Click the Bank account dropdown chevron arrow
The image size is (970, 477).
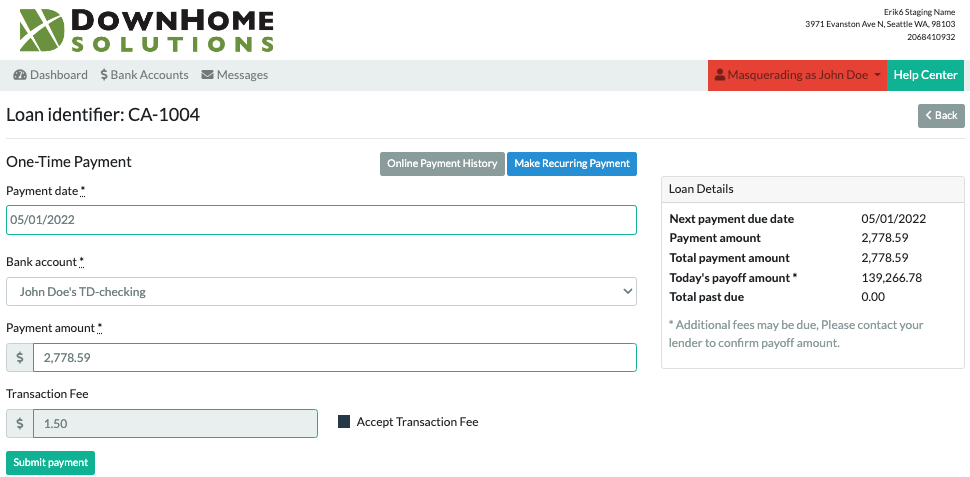627,291
